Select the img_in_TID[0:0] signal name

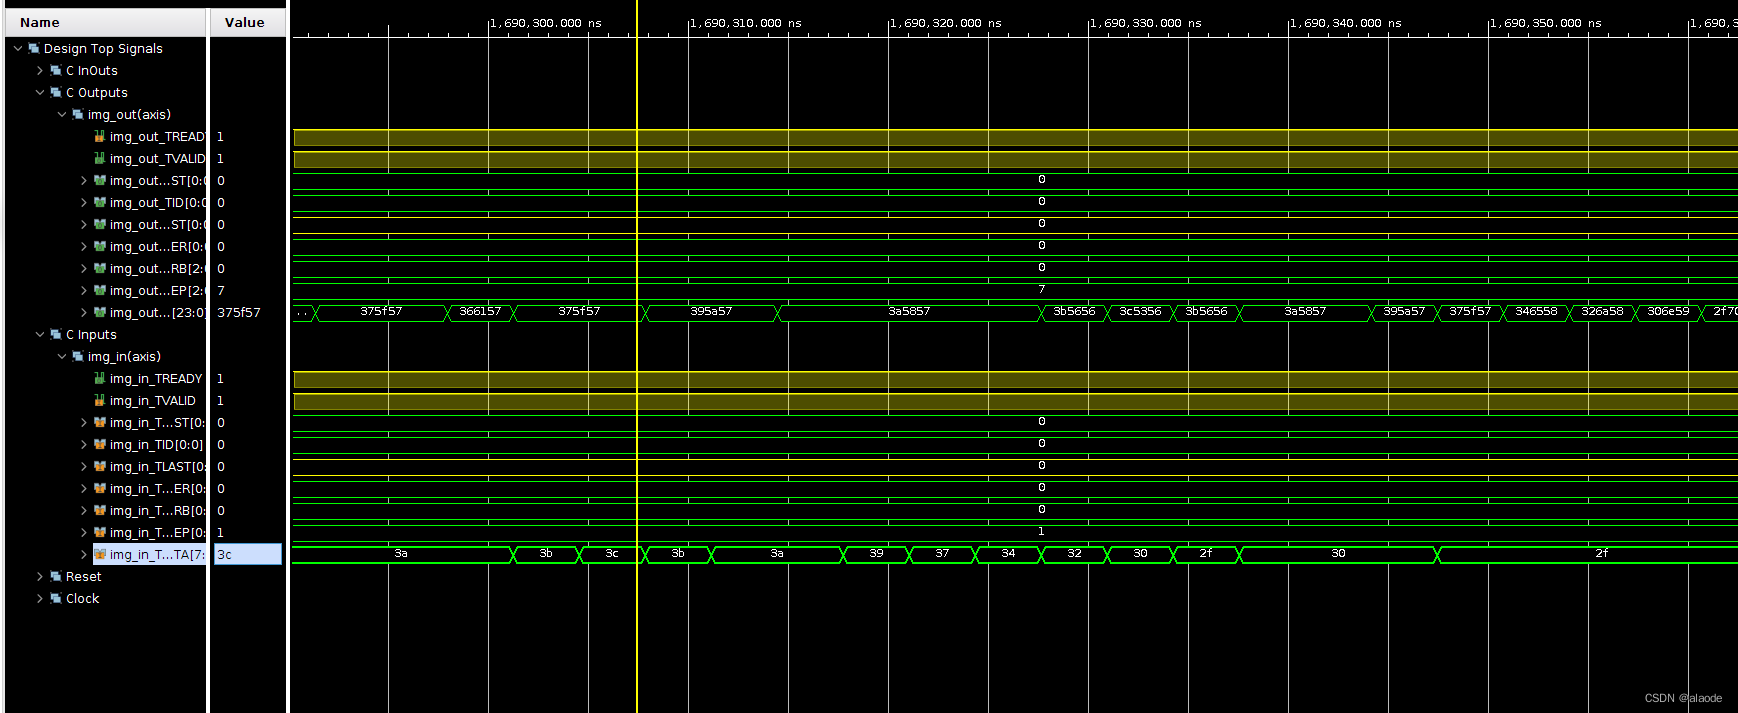pyautogui.click(x=156, y=444)
